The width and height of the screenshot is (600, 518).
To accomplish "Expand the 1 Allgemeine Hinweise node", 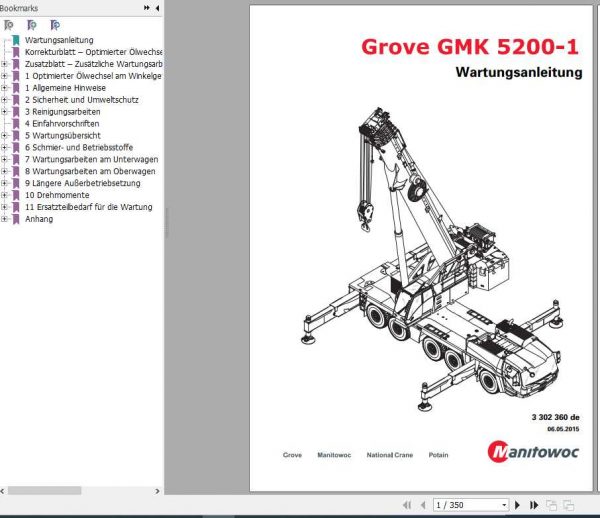I will tap(4, 88).
